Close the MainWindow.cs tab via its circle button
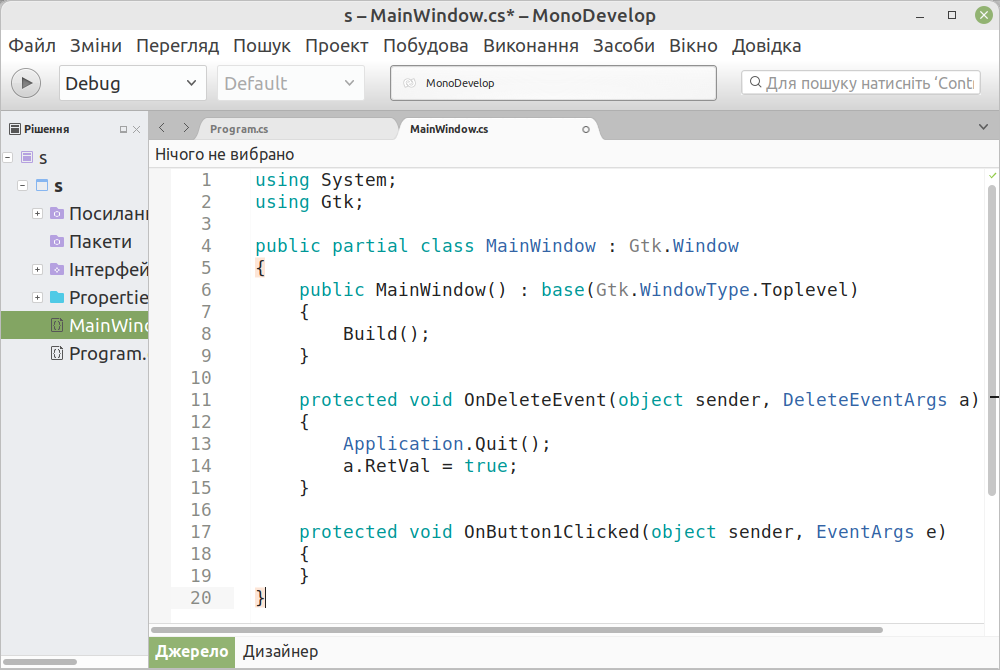 coord(585,129)
